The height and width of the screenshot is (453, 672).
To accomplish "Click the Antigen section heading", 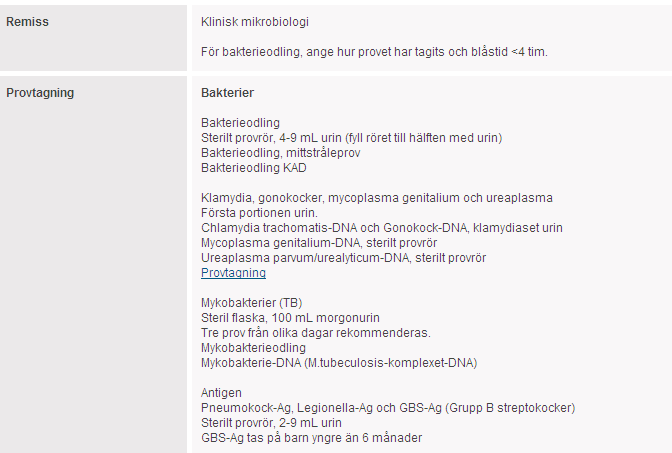I will pos(221,393).
